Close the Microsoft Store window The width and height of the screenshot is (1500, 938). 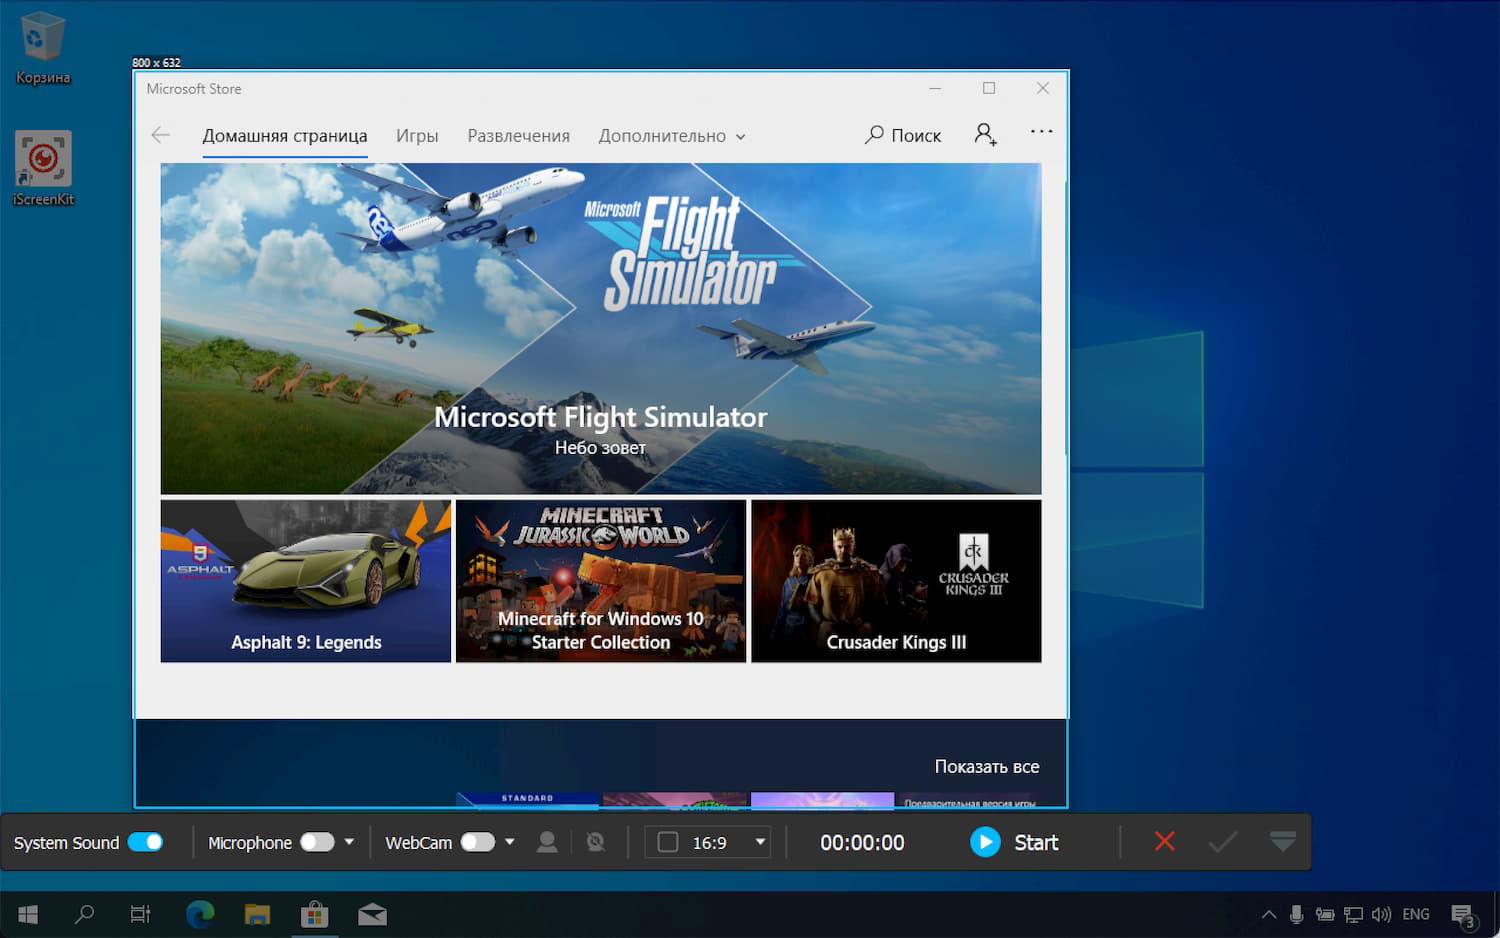coord(1043,88)
